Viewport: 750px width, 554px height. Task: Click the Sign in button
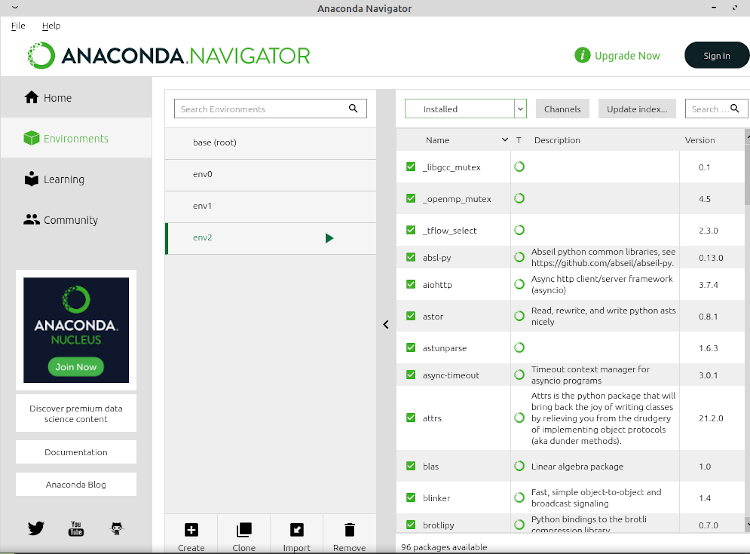(x=717, y=55)
